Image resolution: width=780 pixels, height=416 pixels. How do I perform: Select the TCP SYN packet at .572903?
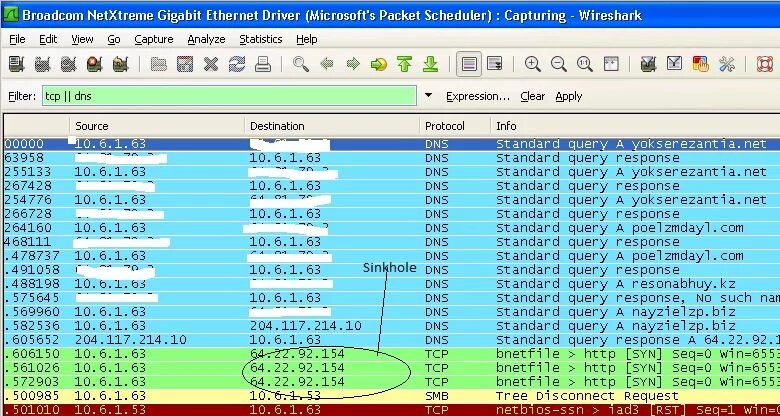pyautogui.click(x=392, y=382)
